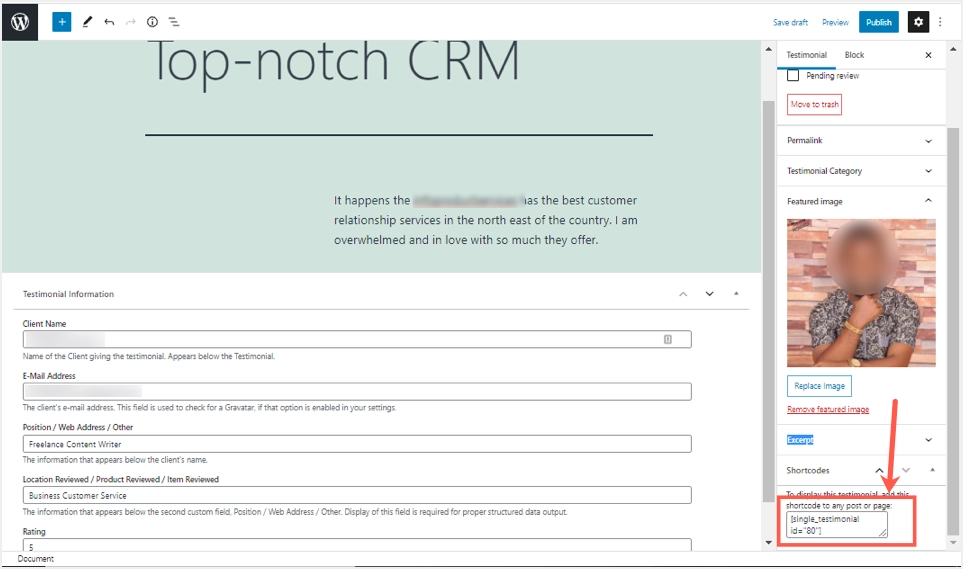Move the Shortcodes panel down

(906, 471)
